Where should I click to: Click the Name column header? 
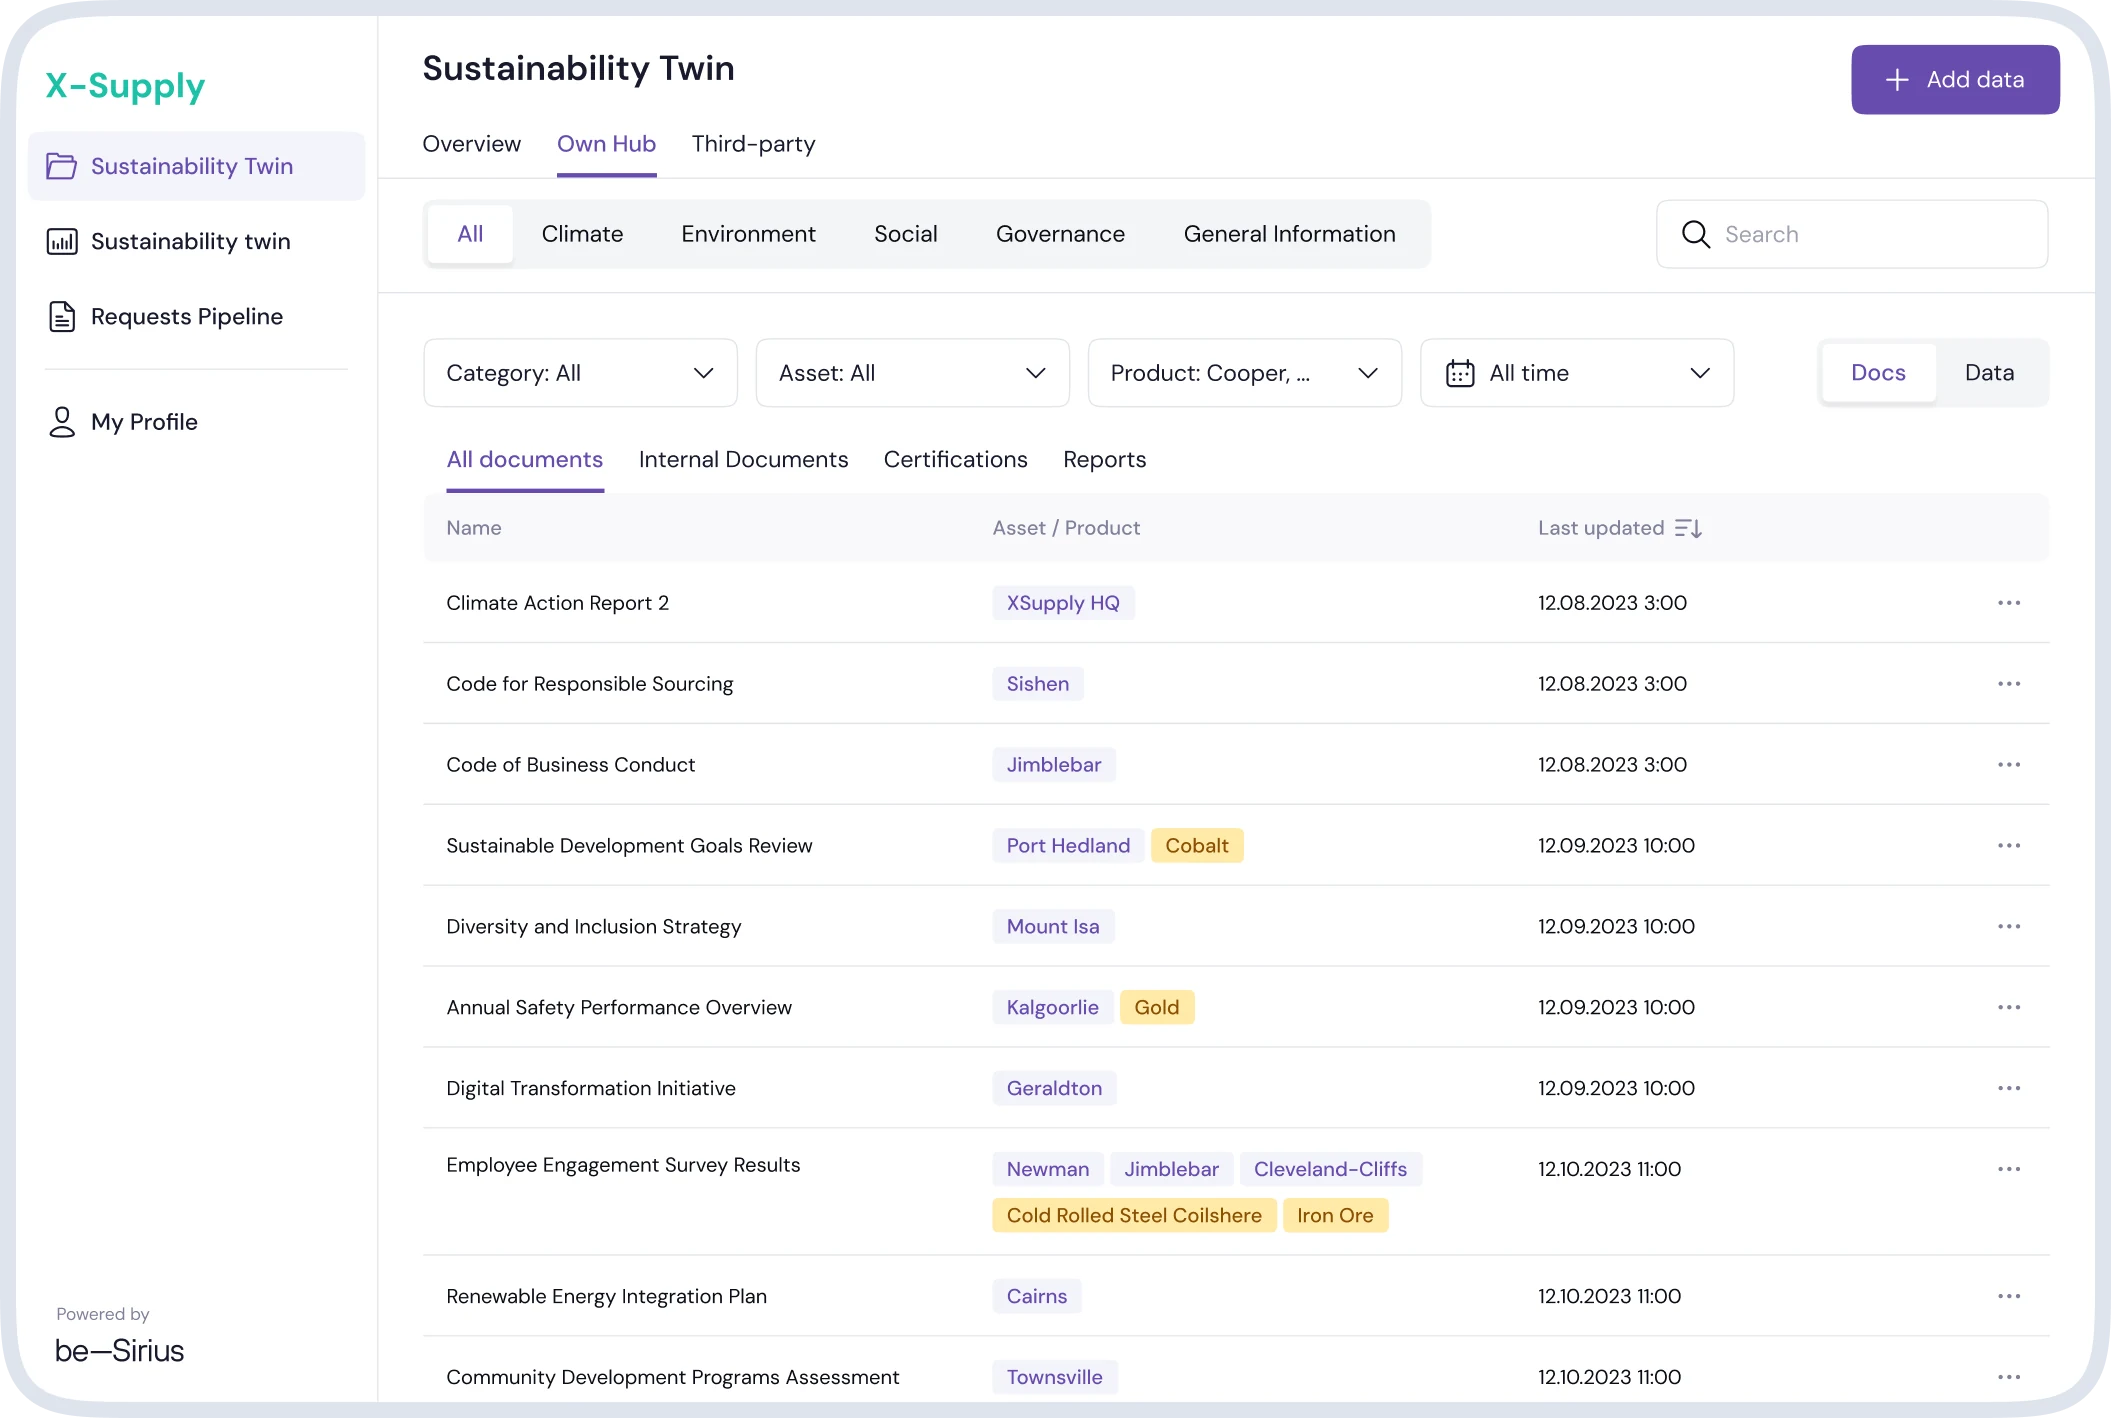[x=474, y=528]
